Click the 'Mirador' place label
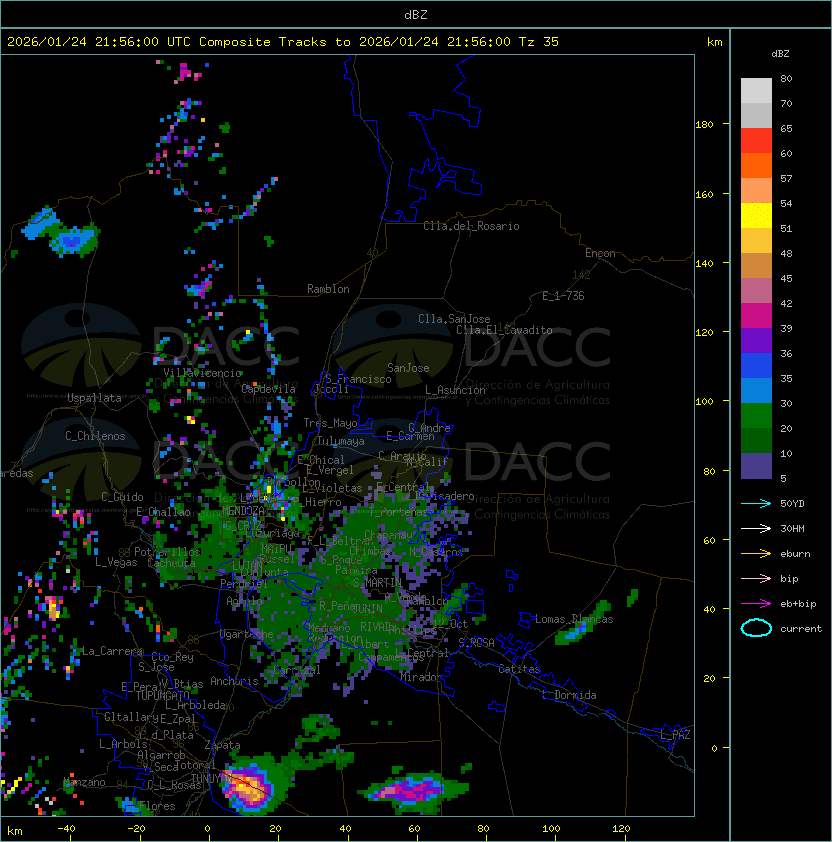This screenshot has width=832, height=842. point(422,677)
